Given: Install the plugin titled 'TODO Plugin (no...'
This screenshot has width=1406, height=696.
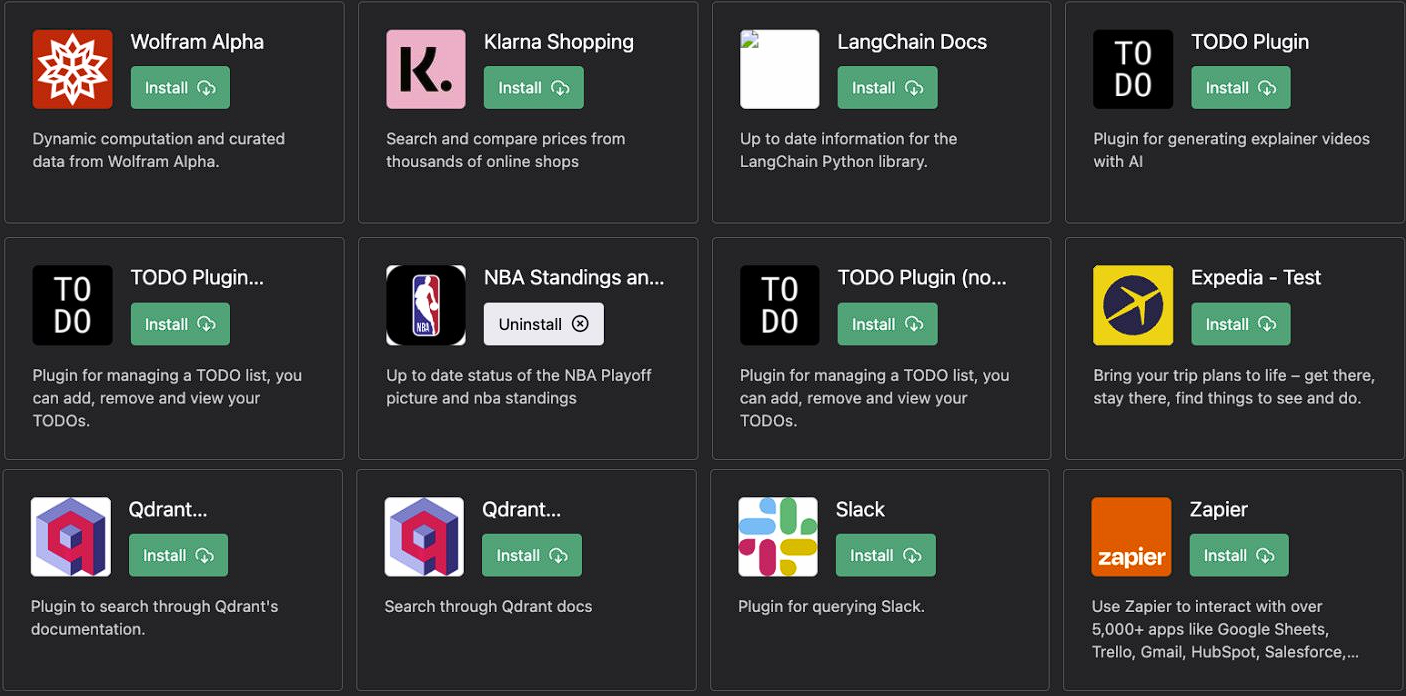Looking at the screenshot, I should coord(887,324).
